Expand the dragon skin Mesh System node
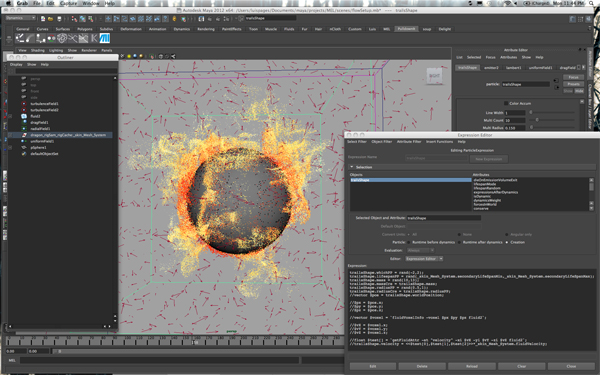Viewport: 600px width, 375px height. tap(10, 135)
